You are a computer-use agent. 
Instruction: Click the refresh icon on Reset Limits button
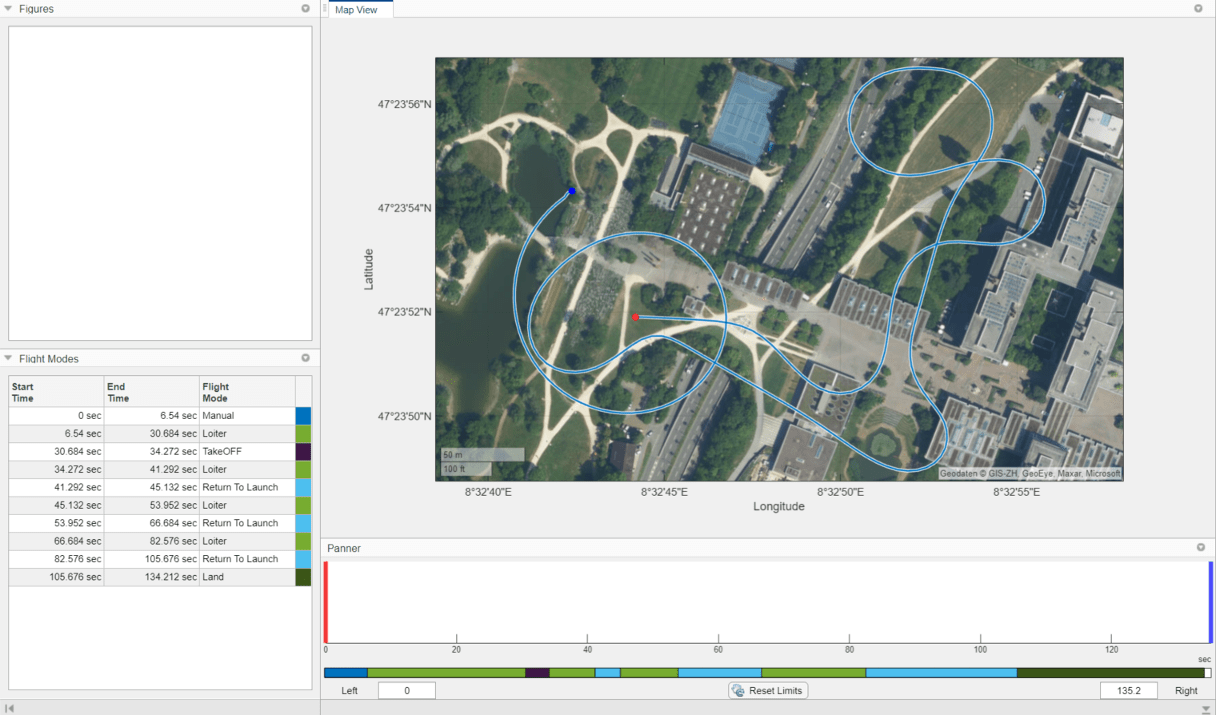737,690
